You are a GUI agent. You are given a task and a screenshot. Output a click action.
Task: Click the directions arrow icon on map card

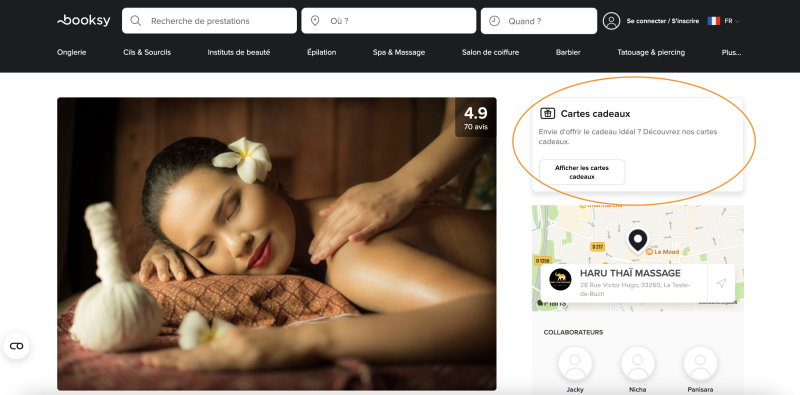click(x=721, y=283)
